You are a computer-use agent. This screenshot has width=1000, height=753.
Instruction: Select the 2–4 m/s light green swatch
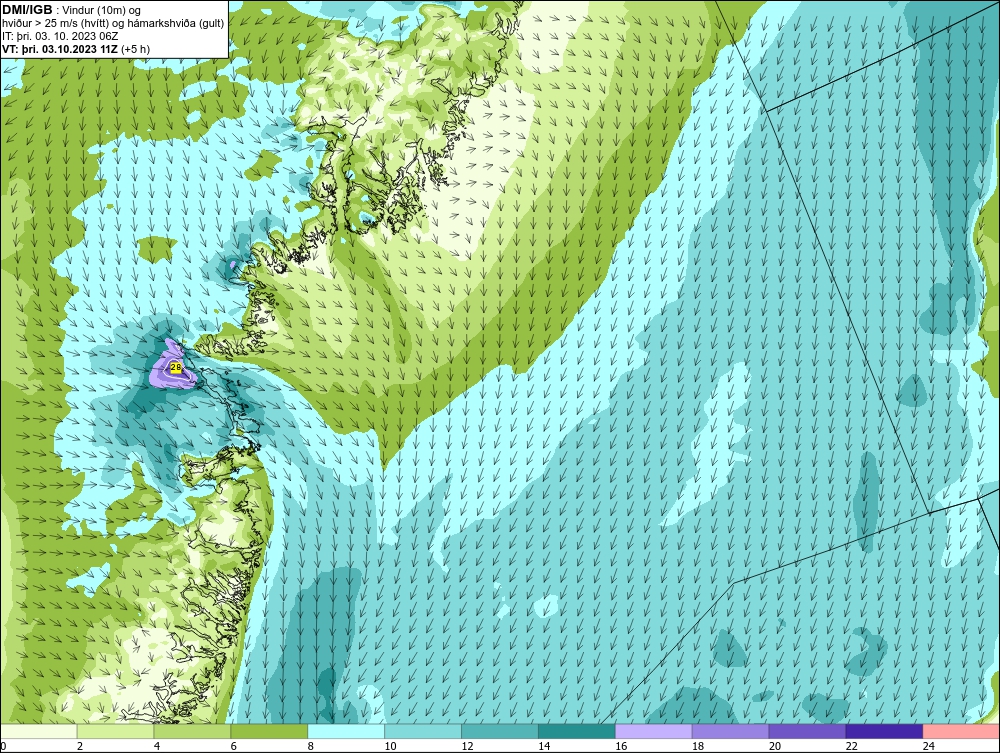coord(115,731)
